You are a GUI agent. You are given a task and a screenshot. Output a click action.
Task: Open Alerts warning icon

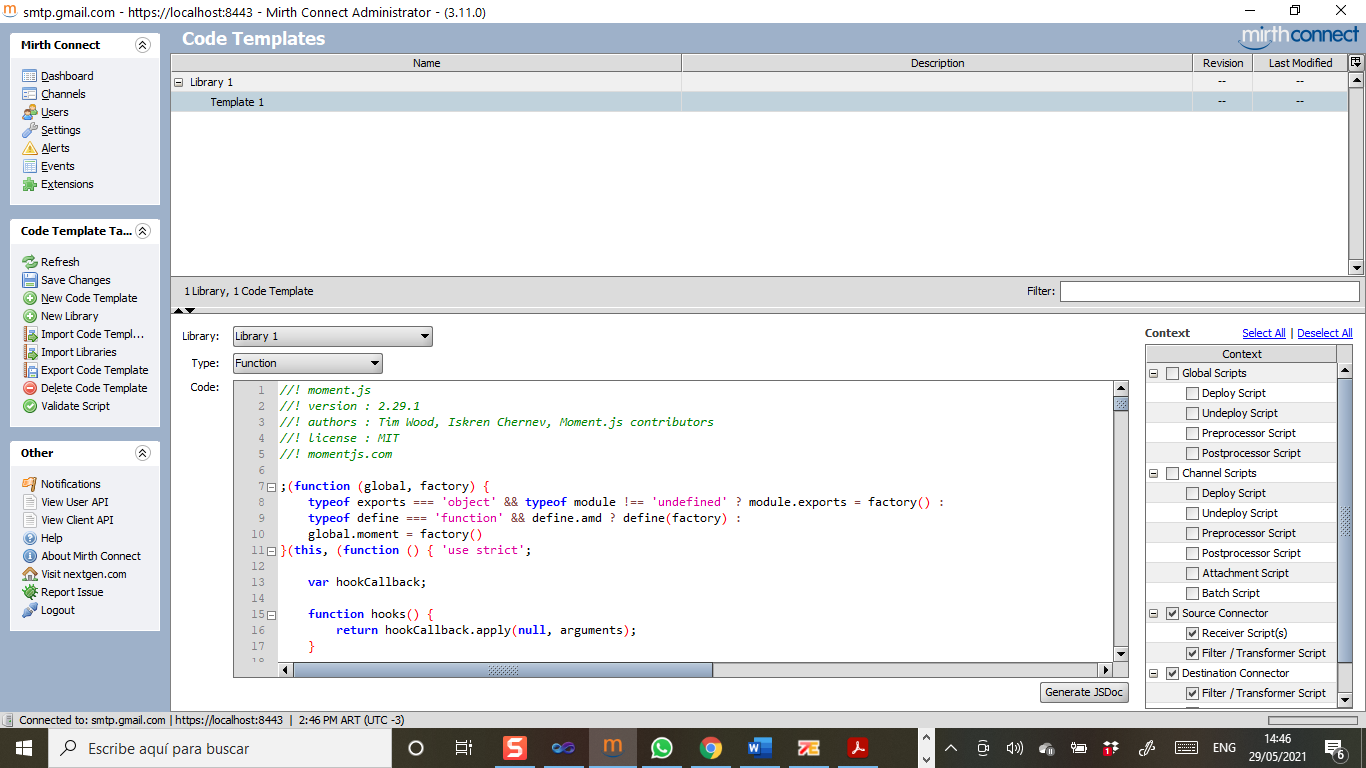point(30,148)
